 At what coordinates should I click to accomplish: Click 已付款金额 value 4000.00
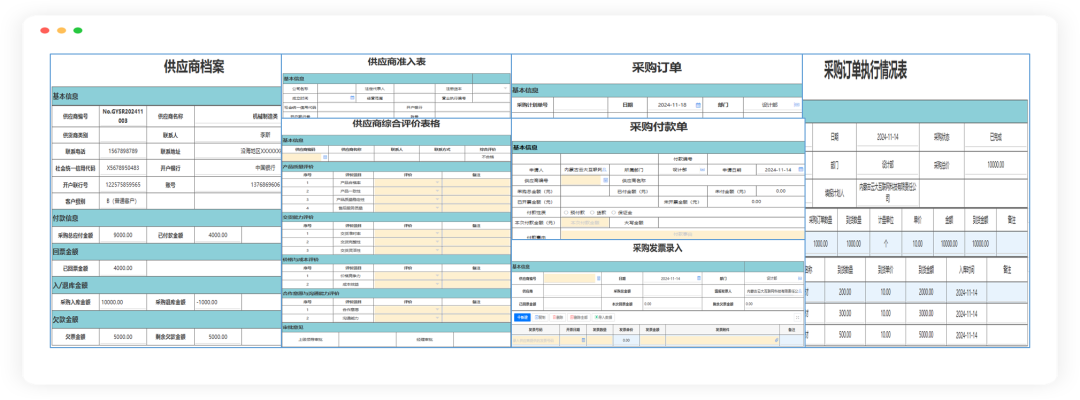(x=218, y=235)
